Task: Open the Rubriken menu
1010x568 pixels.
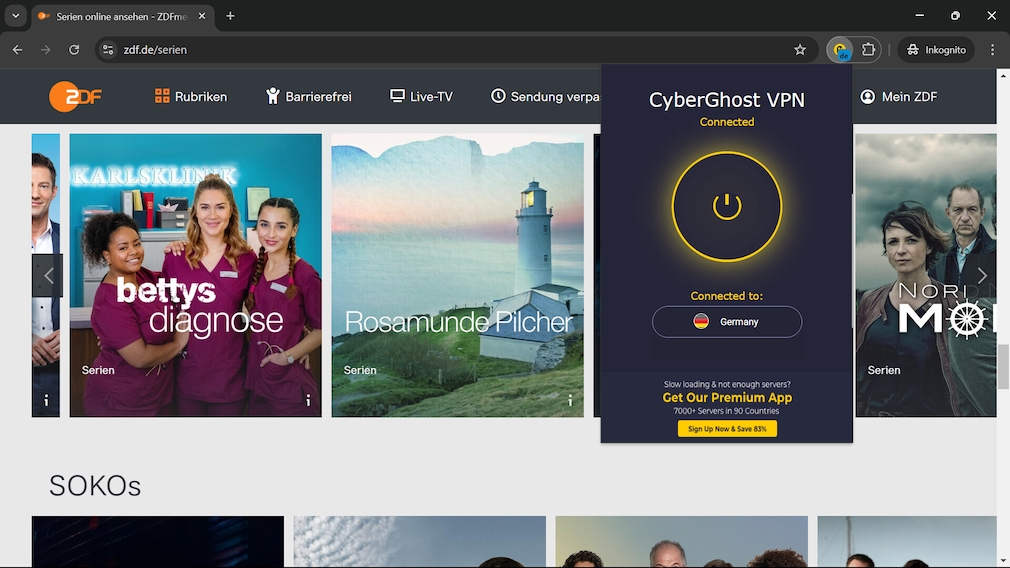Action: (x=191, y=97)
